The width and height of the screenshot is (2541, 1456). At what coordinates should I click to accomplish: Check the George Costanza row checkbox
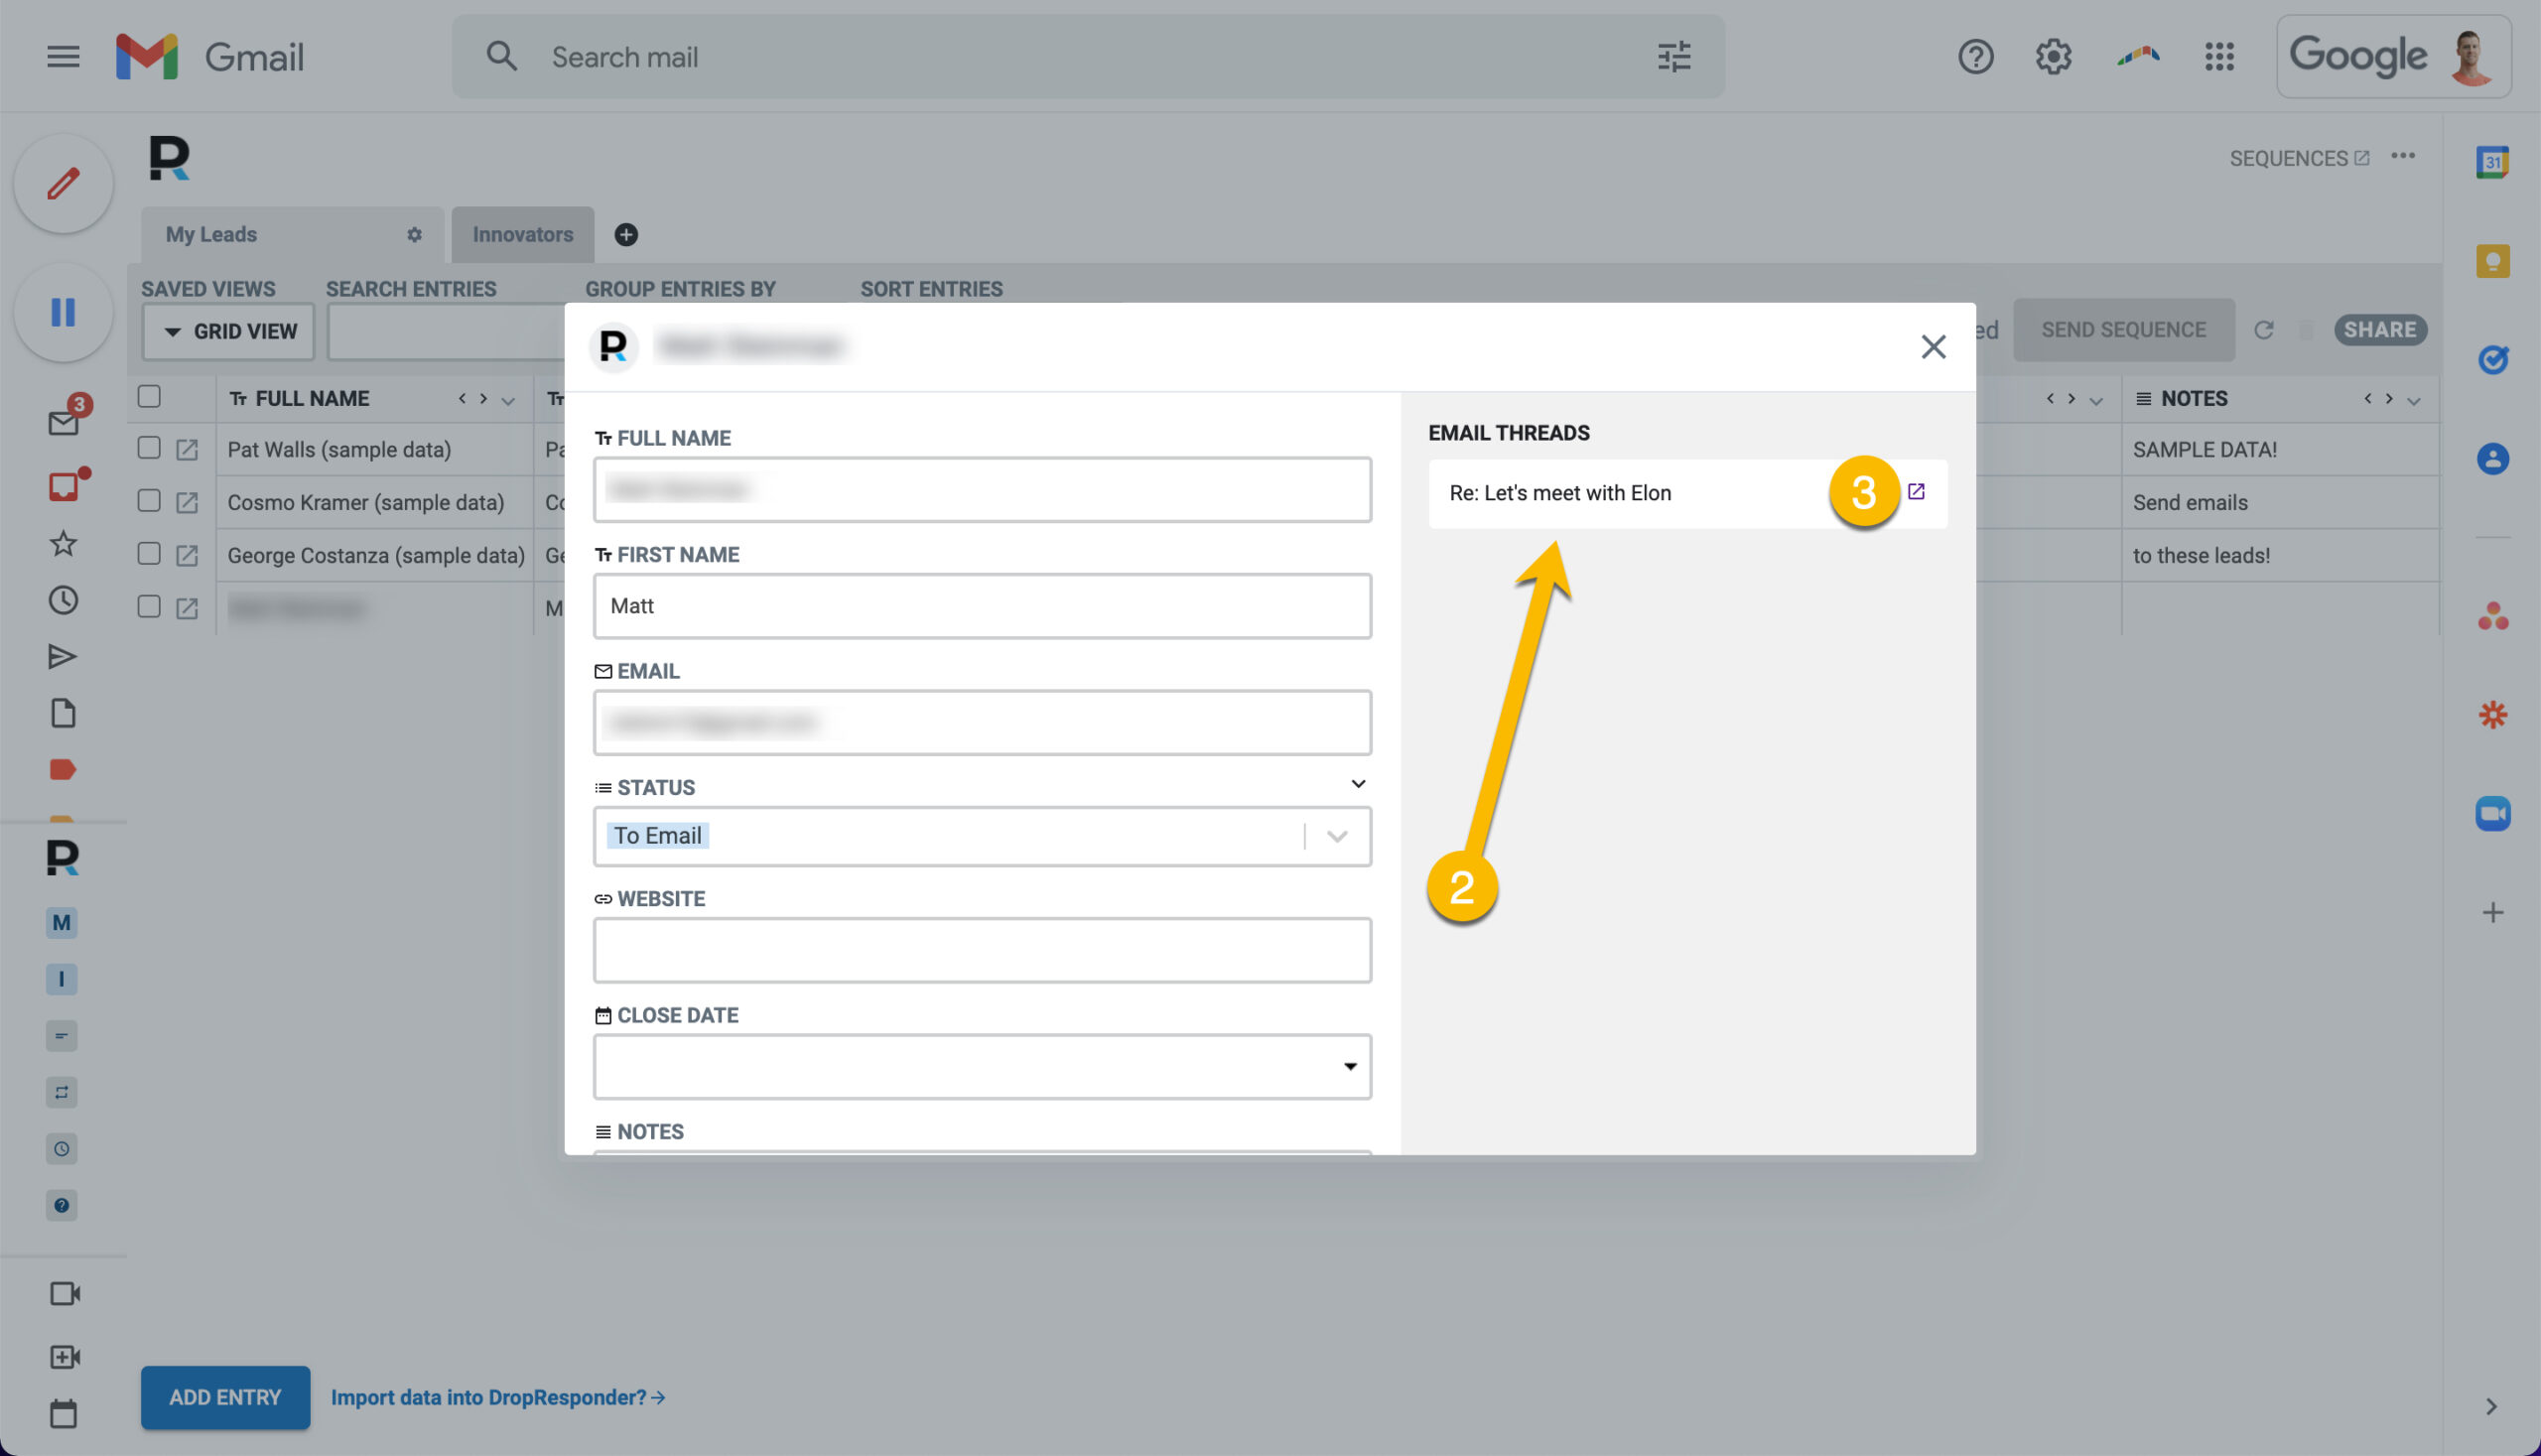tap(149, 554)
